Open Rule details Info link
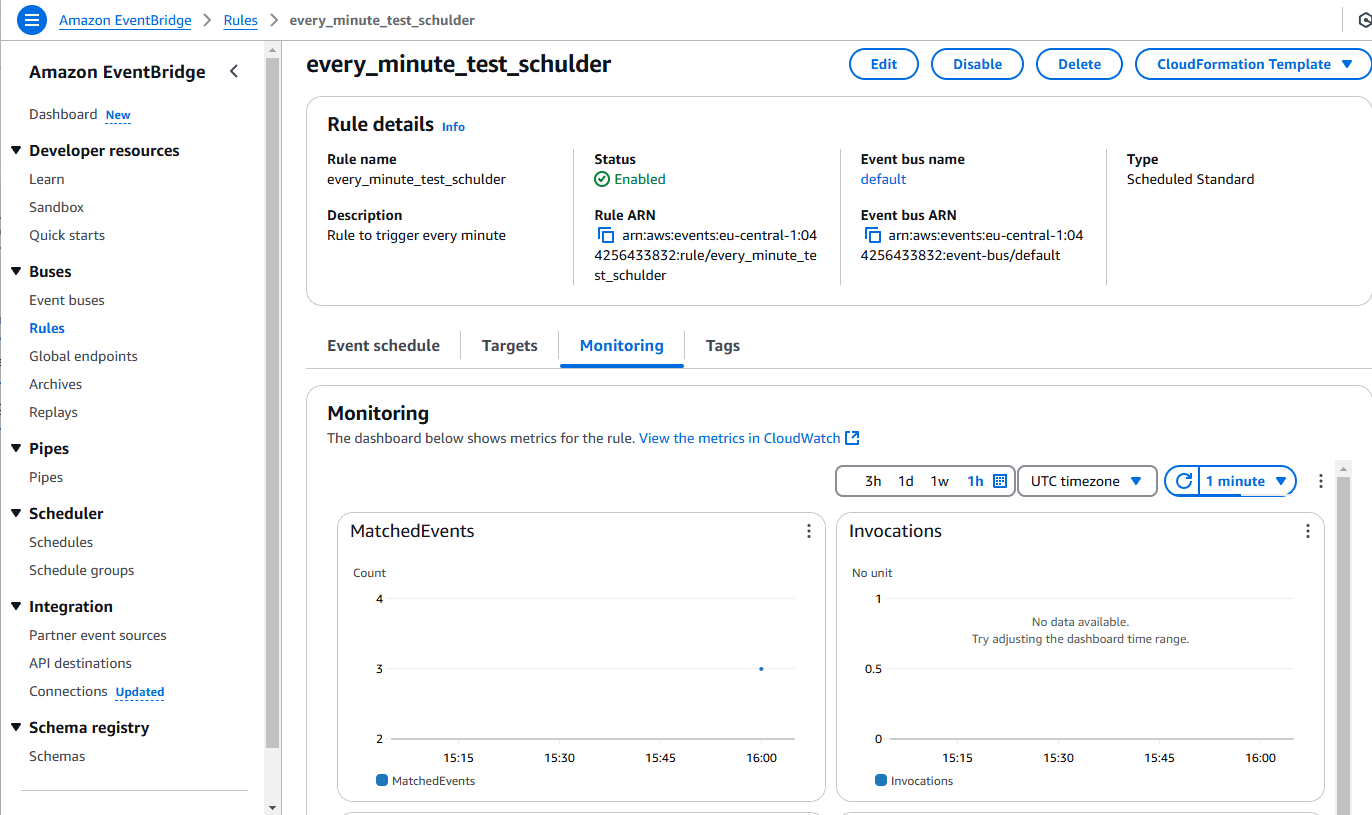1372x815 pixels. point(453,127)
